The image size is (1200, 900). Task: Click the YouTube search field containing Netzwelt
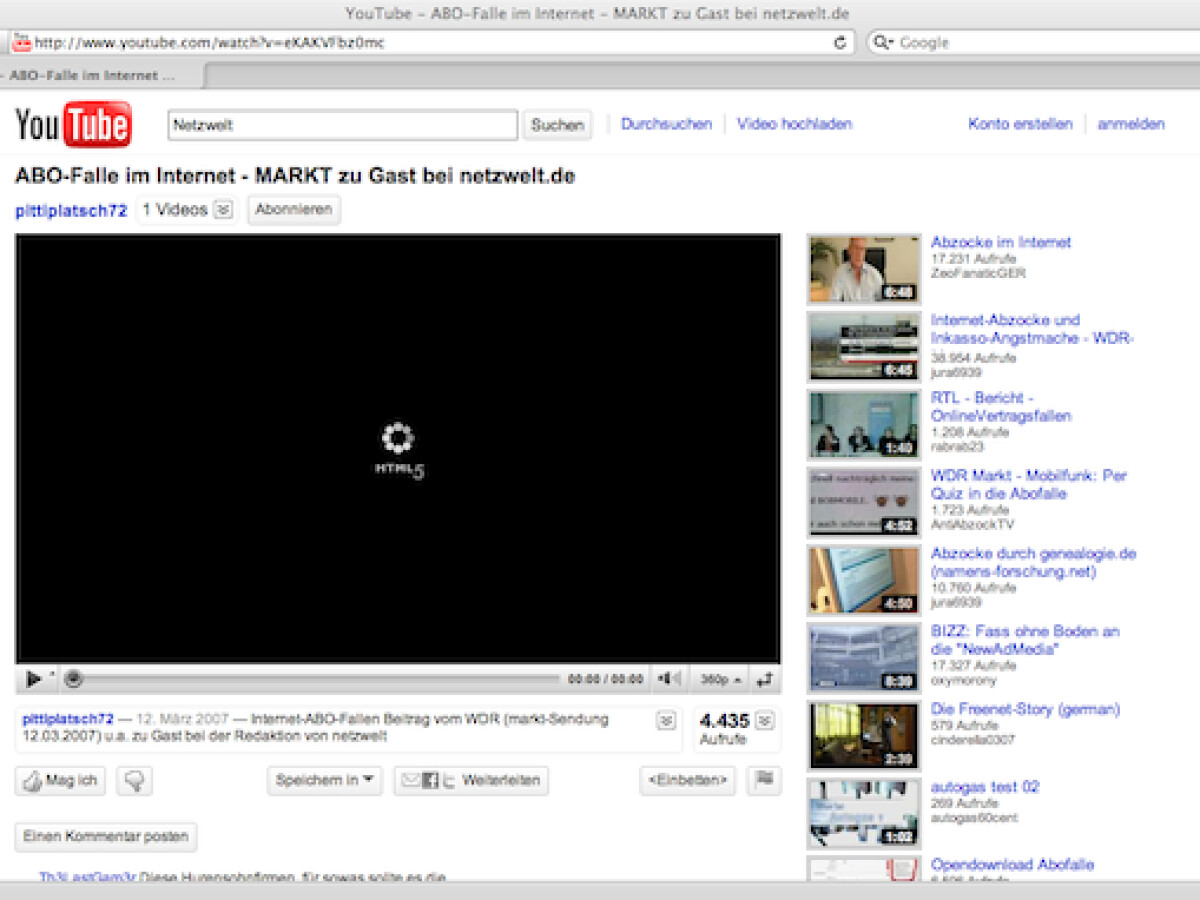[x=342, y=125]
